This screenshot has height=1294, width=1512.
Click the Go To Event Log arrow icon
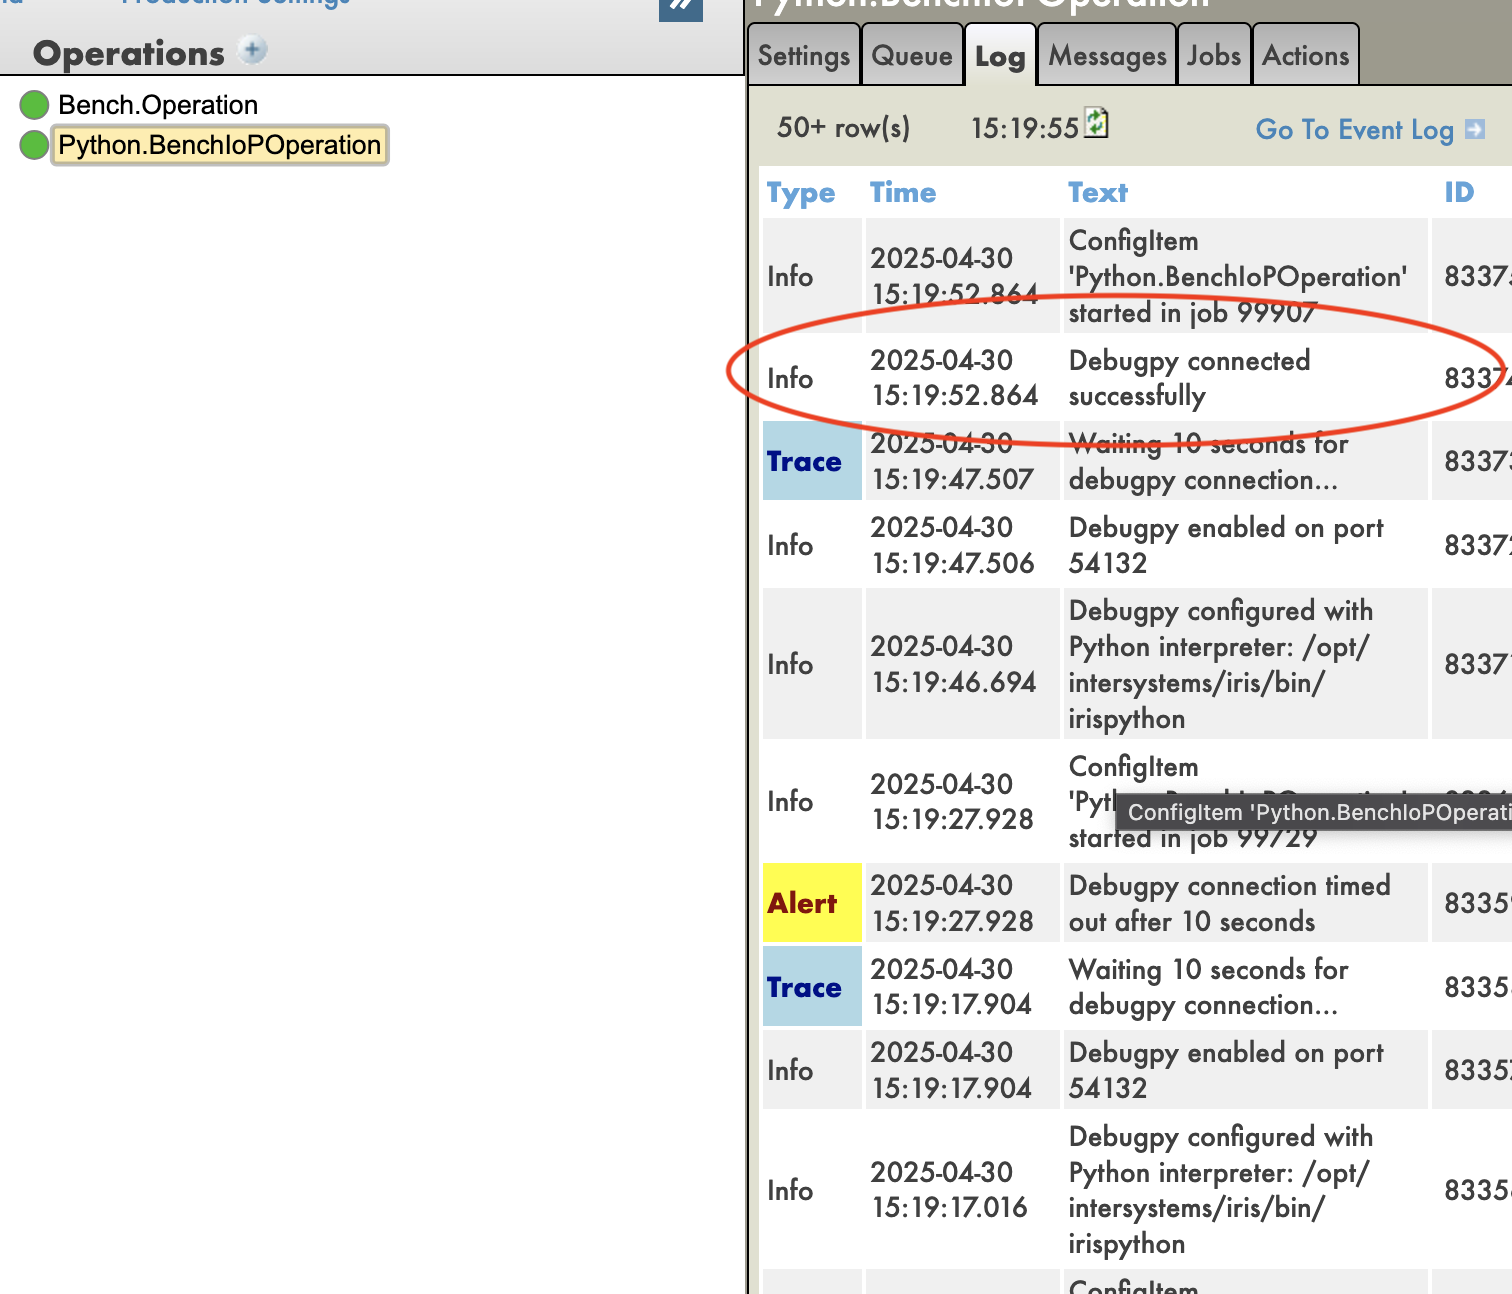(1474, 129)
